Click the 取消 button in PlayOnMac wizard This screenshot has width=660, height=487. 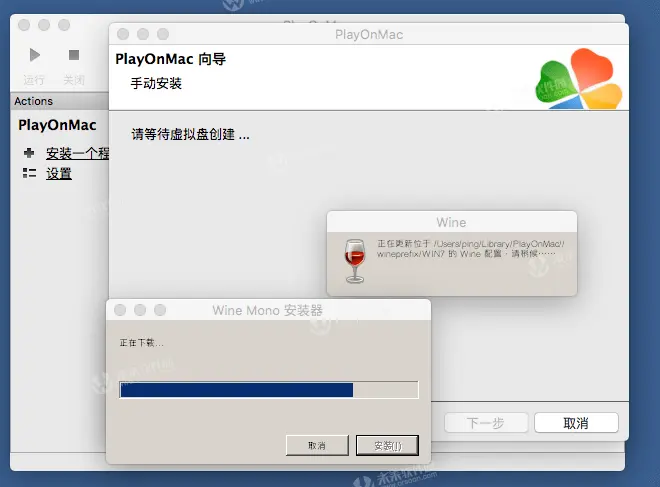pos(576,423)
